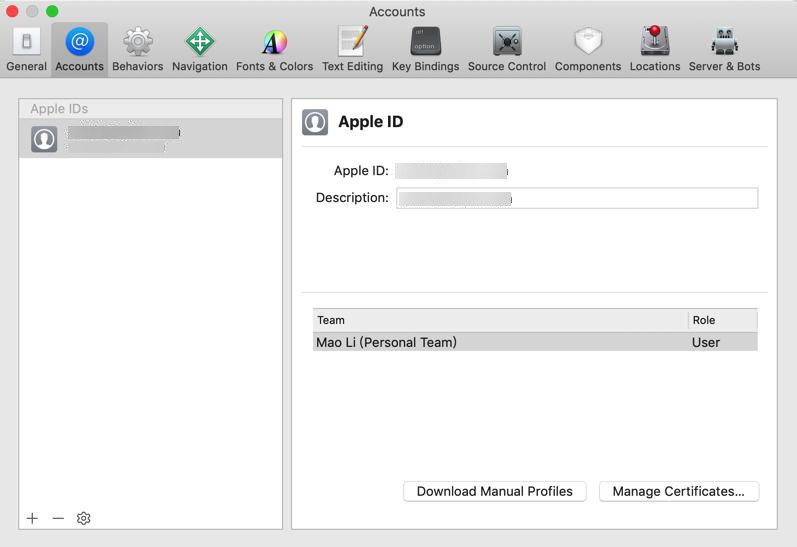Zoom the window with green button
This screenshot has height=547, width=797.
(x=52, y=11)
